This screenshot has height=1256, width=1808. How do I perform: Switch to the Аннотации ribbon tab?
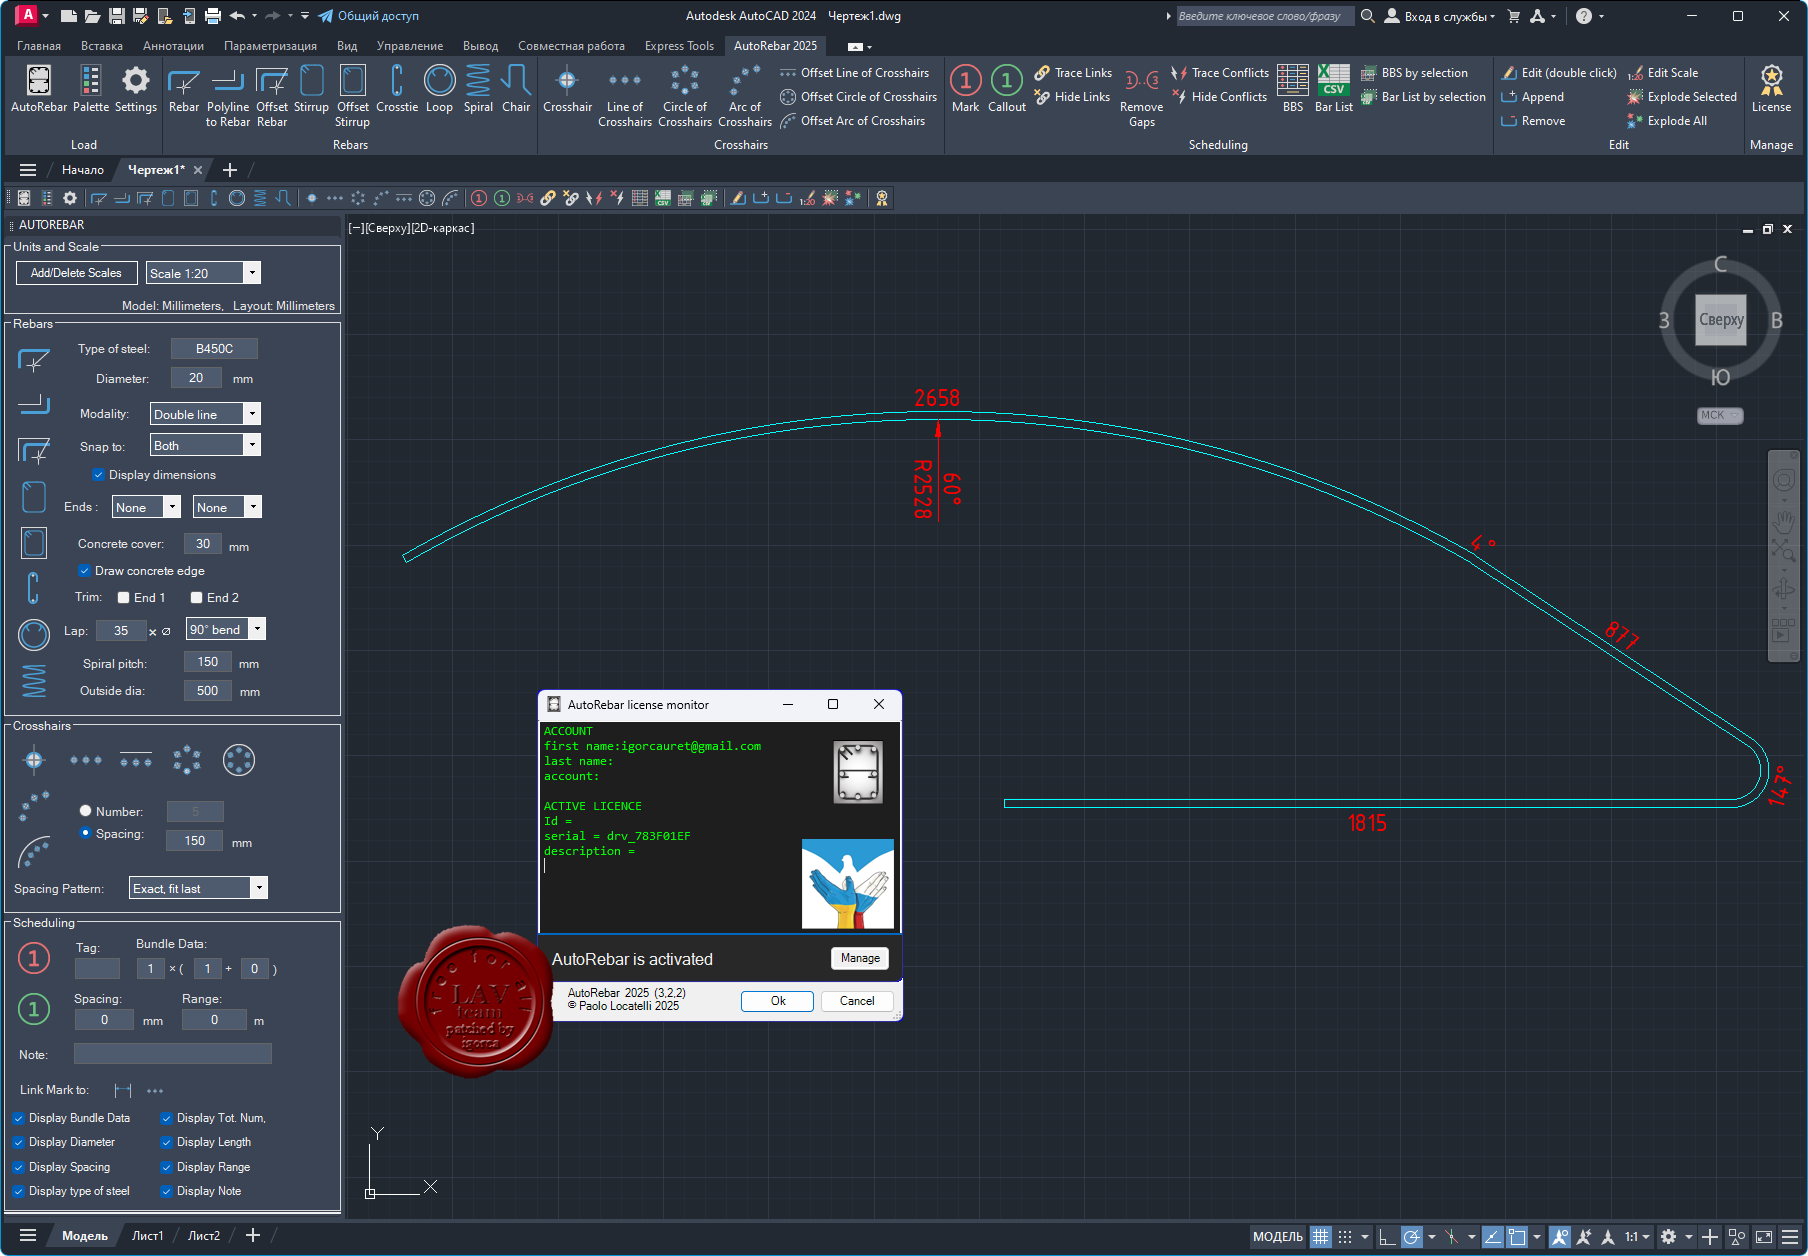tap(173, 46)
